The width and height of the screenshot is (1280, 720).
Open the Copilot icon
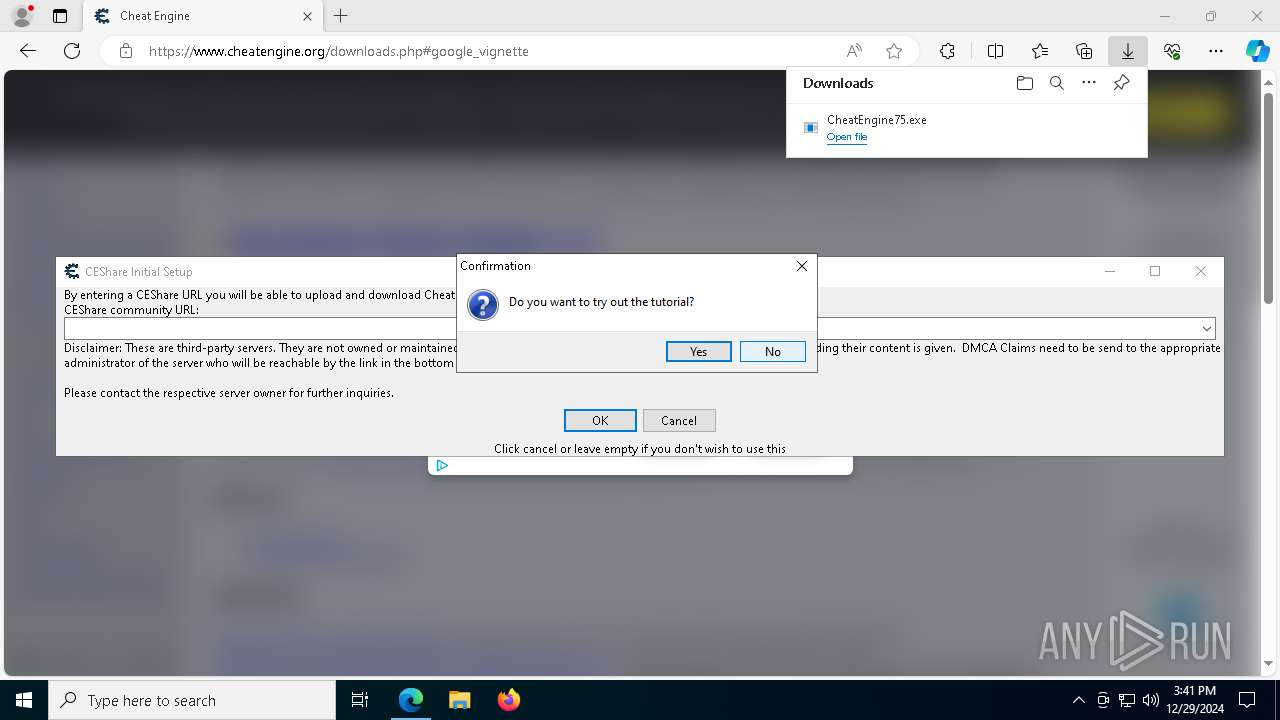pos(1257,51)
